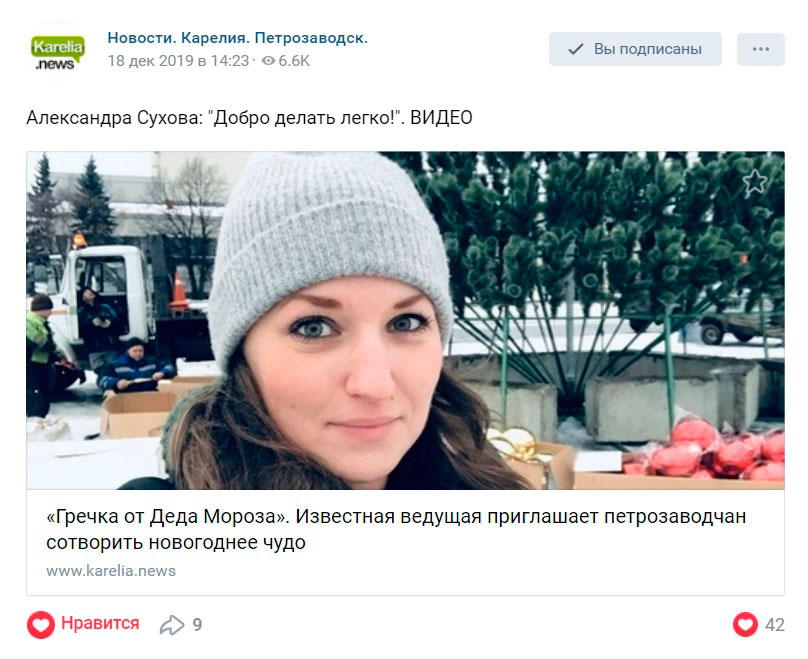Viewport: 808px width, 659px height.
Task: Click the eye views counter icon
Action: click(268, 61)
